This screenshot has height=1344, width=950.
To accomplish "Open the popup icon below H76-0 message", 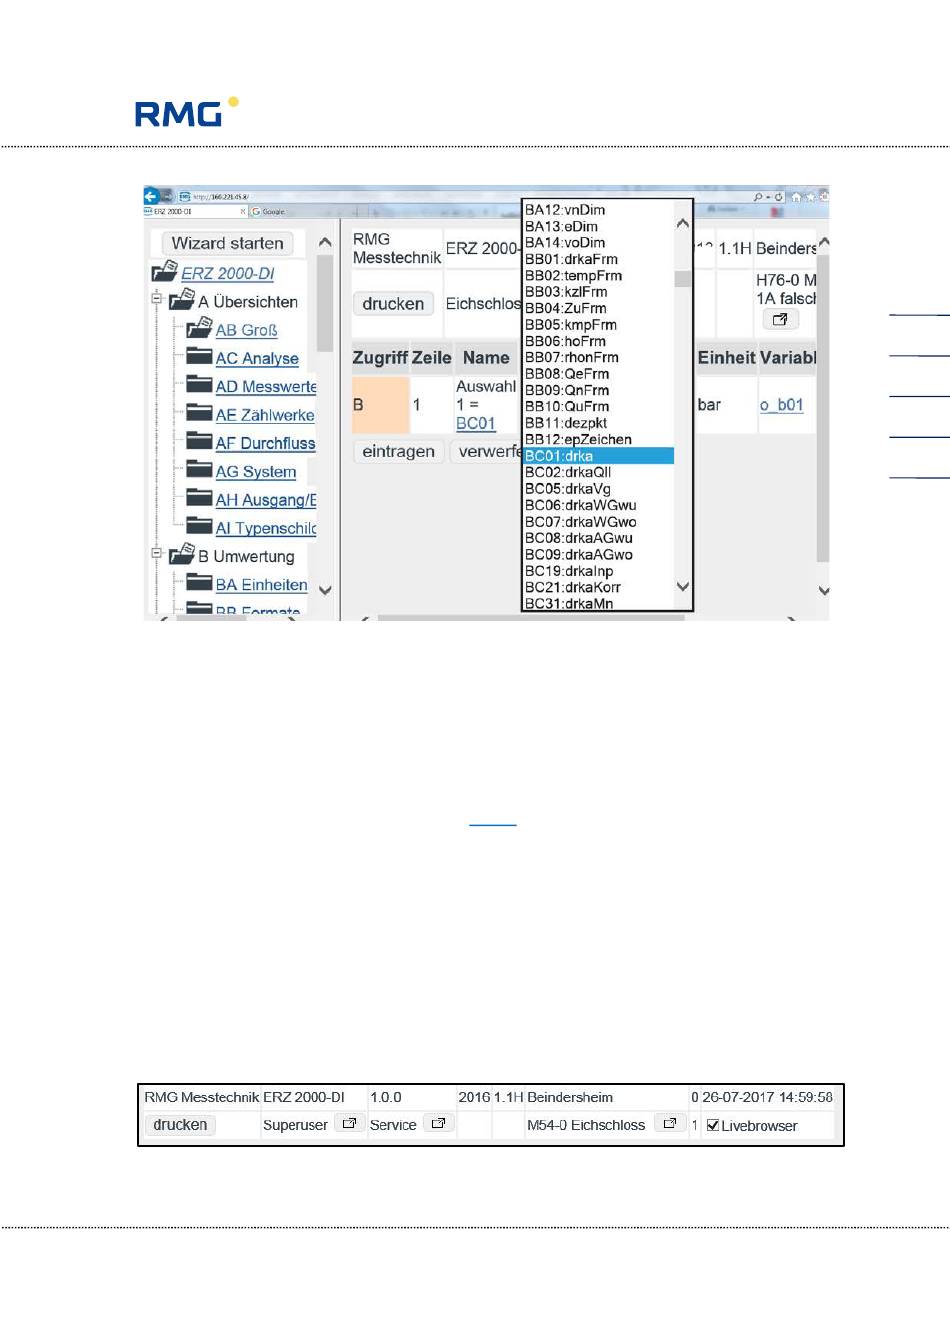I will click(x=780, y=319).
